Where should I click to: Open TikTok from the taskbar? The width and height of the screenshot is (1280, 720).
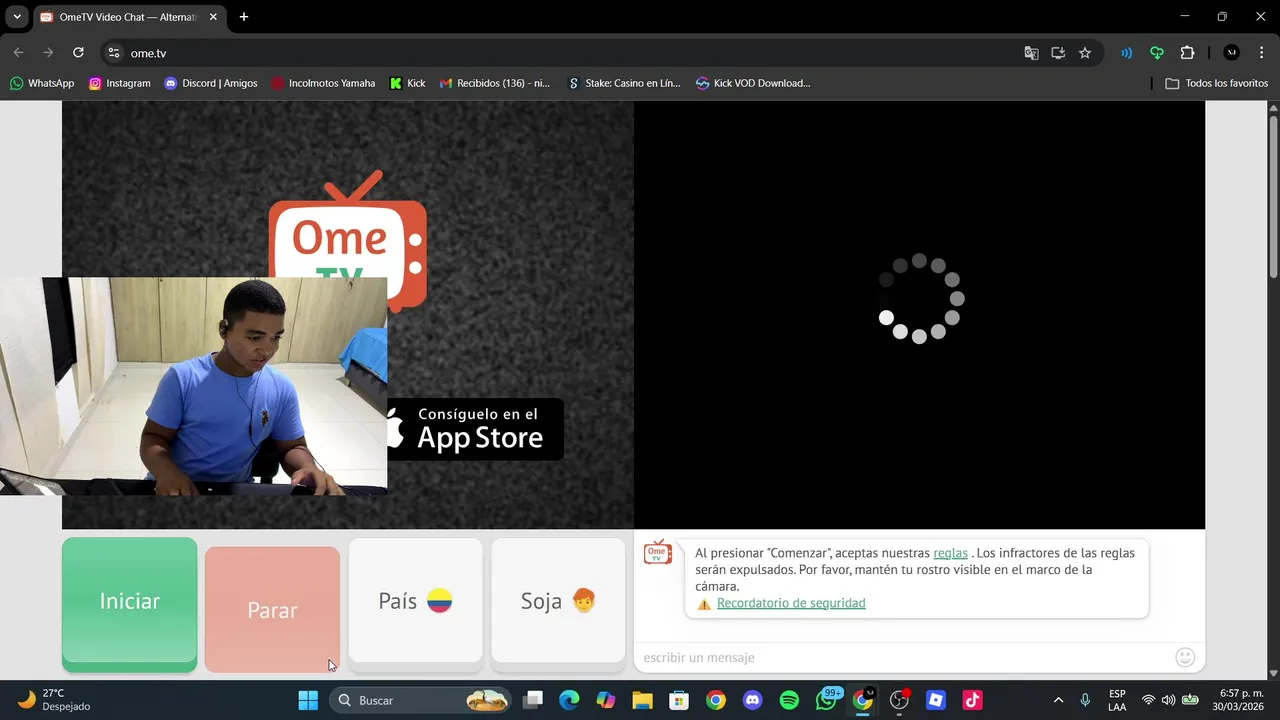tap(973, 700)
